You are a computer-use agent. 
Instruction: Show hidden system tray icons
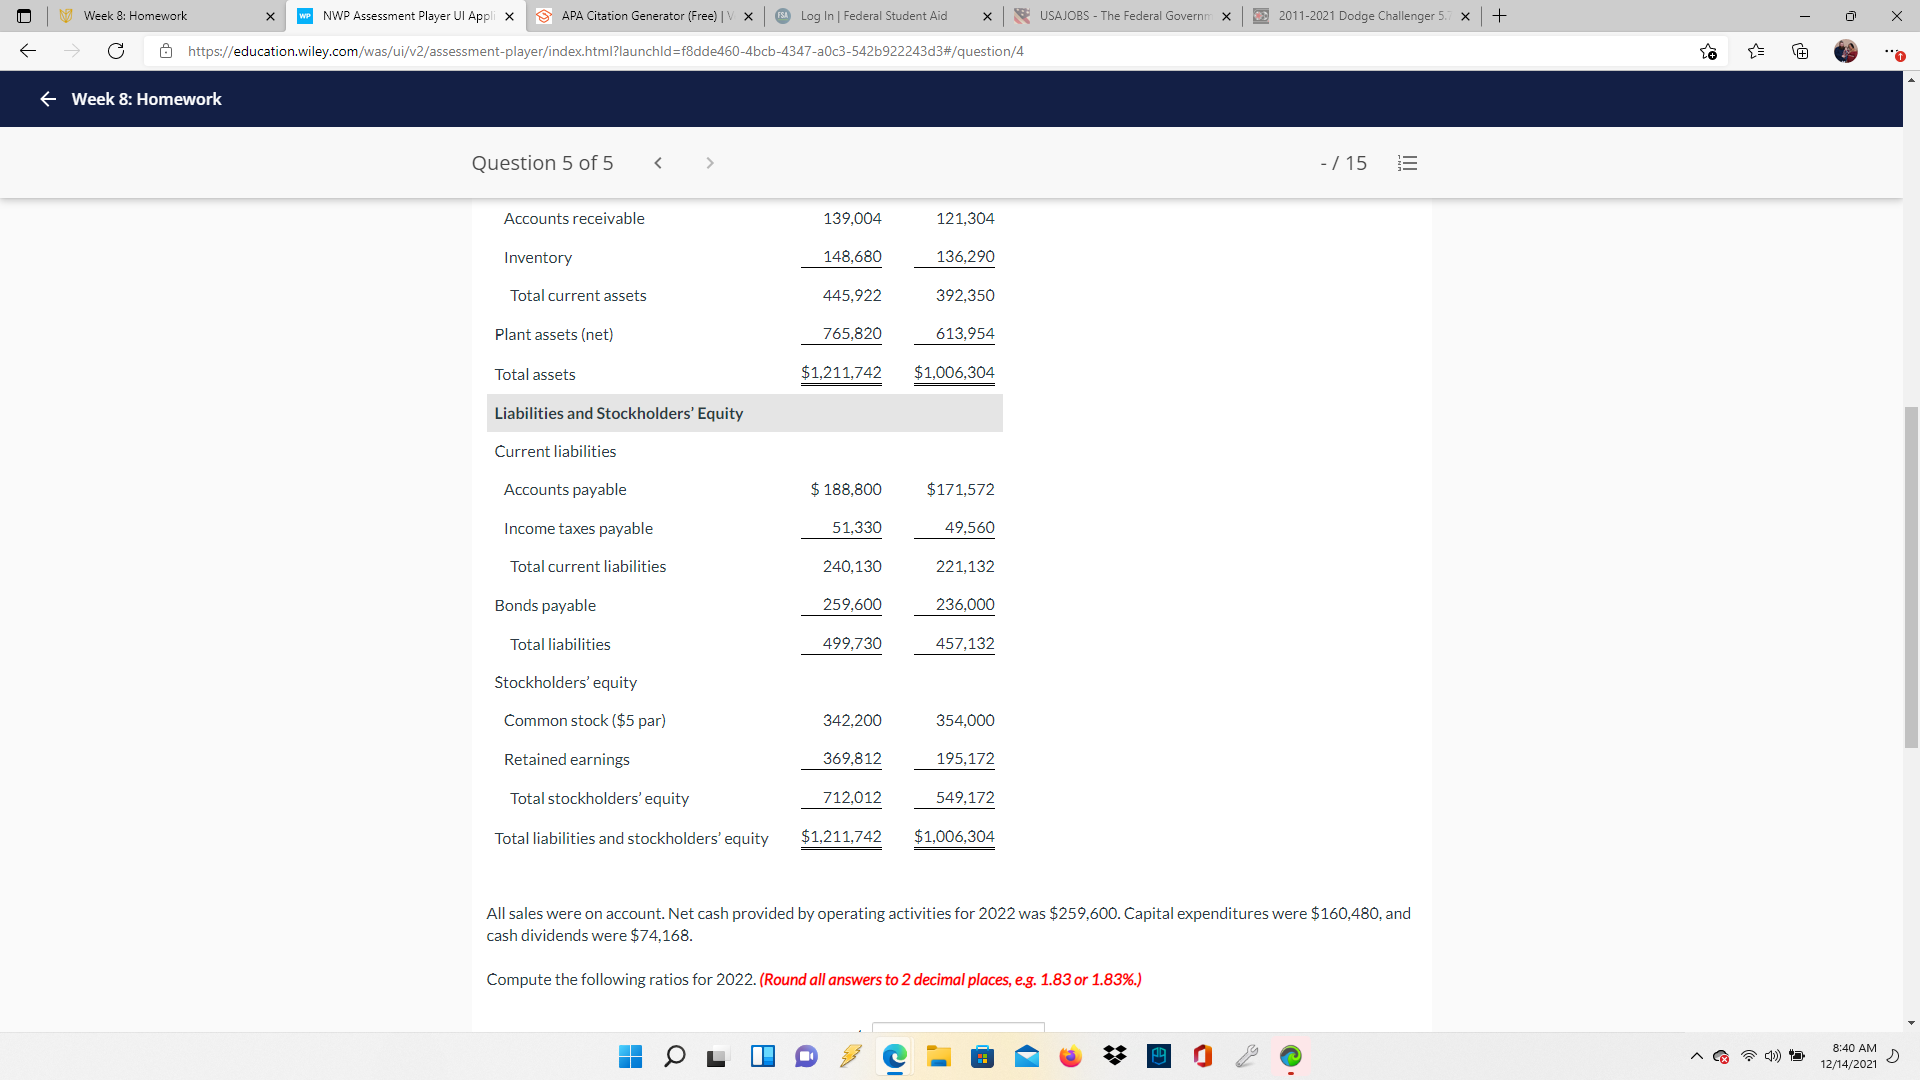tap(1696, 1056)
